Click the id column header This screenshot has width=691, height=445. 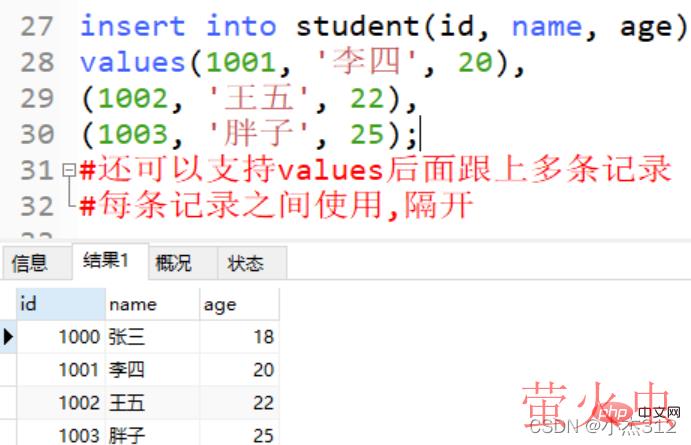click(61, 304)
